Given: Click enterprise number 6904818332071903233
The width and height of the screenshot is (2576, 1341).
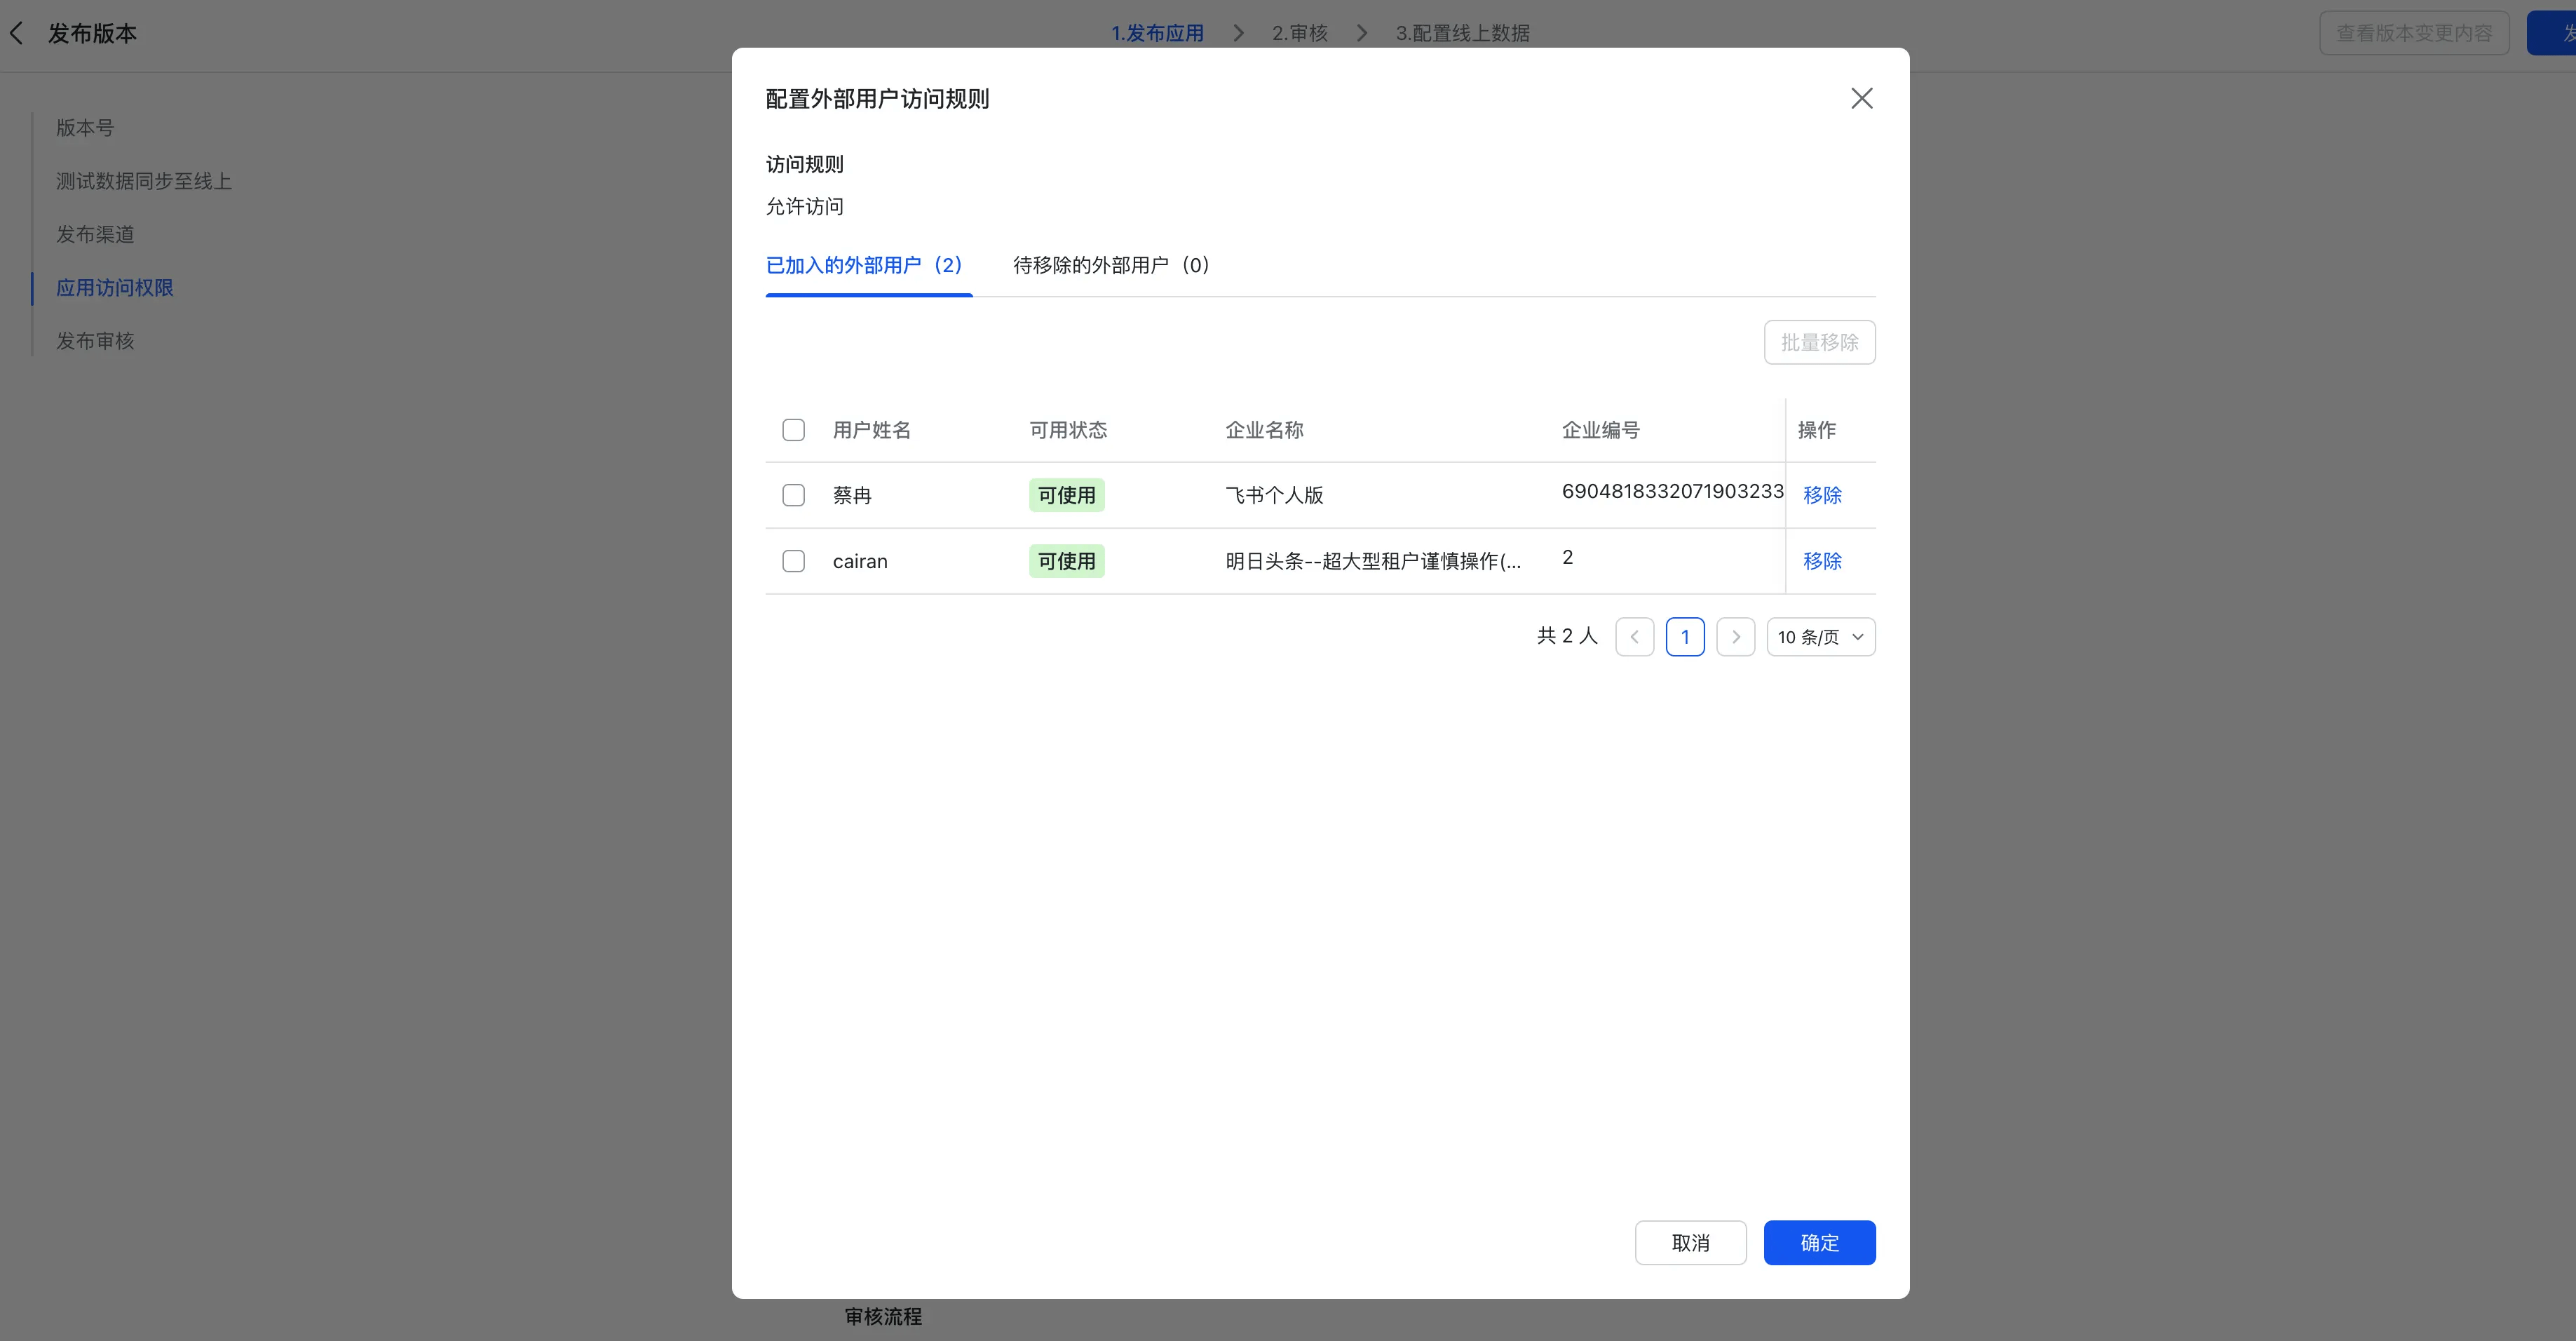Looking at the screenshot, I should (x=1672, y=491).
